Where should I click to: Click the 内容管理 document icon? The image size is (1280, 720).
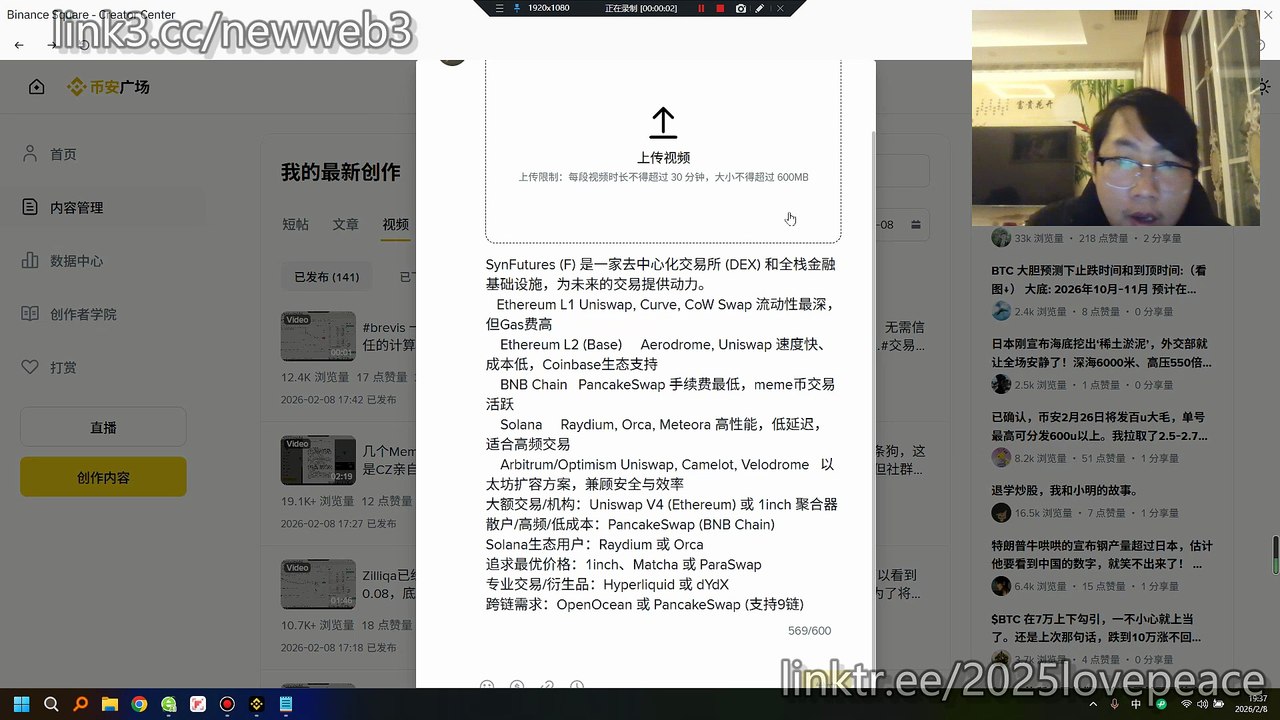pos(30,207)
